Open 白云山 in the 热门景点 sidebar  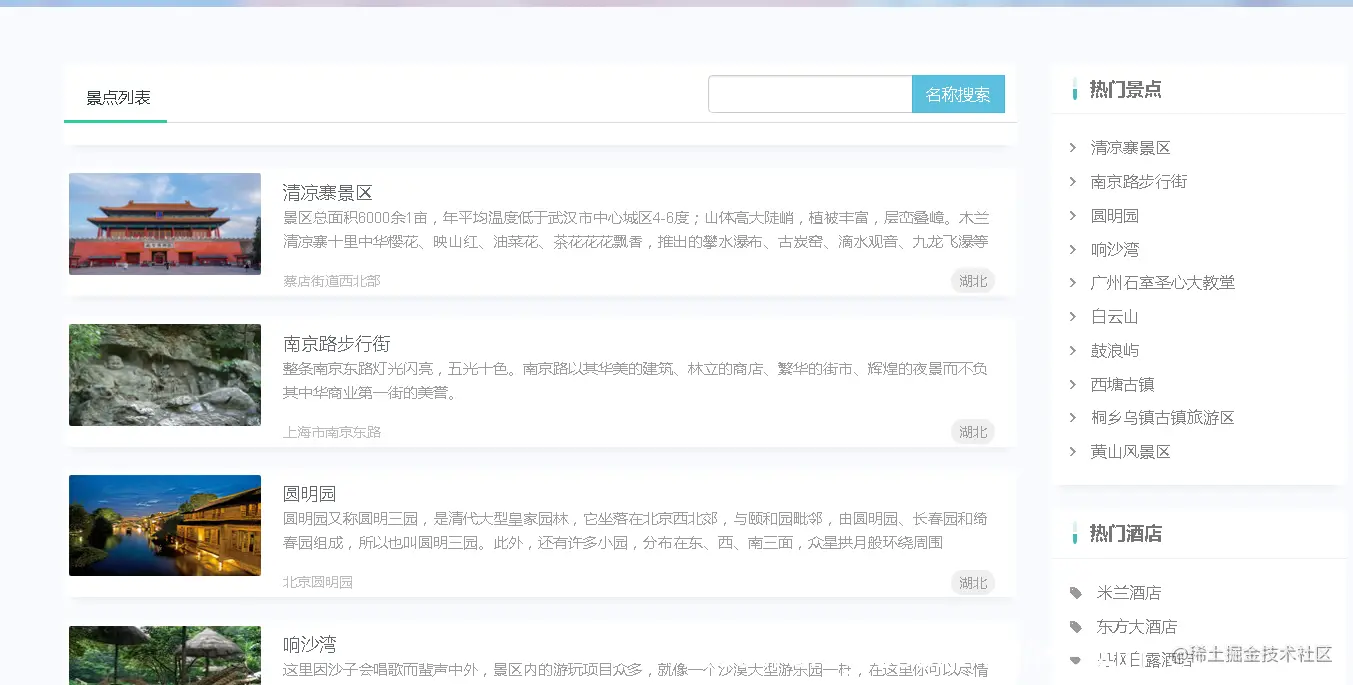click(1115, 317)
